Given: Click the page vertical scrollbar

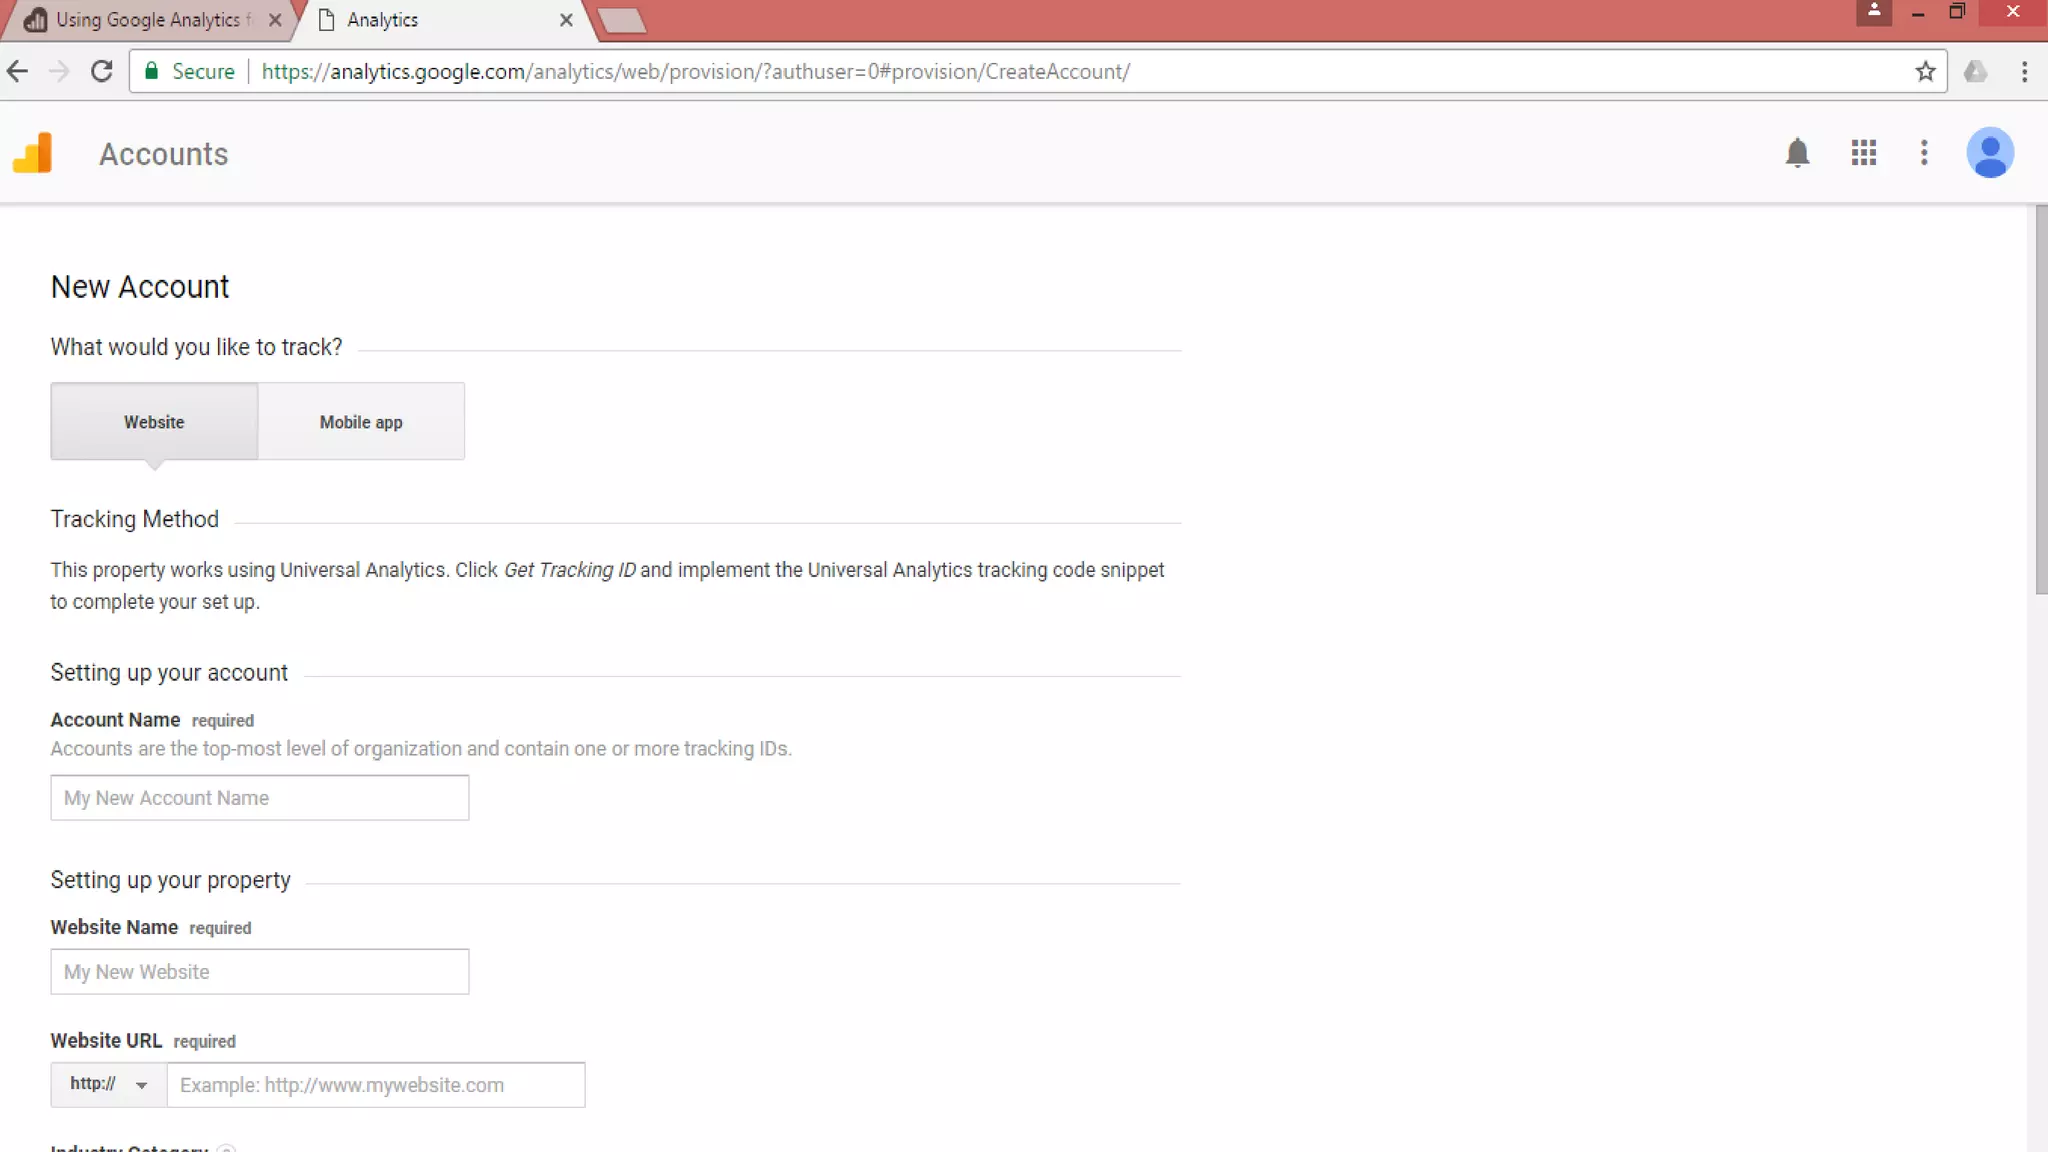Looking at the screenshot, I should [x=2040, y=400].
